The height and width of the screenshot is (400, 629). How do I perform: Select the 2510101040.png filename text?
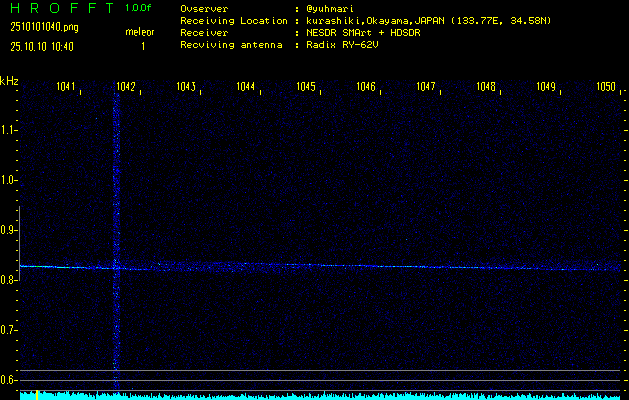point(44,26)
